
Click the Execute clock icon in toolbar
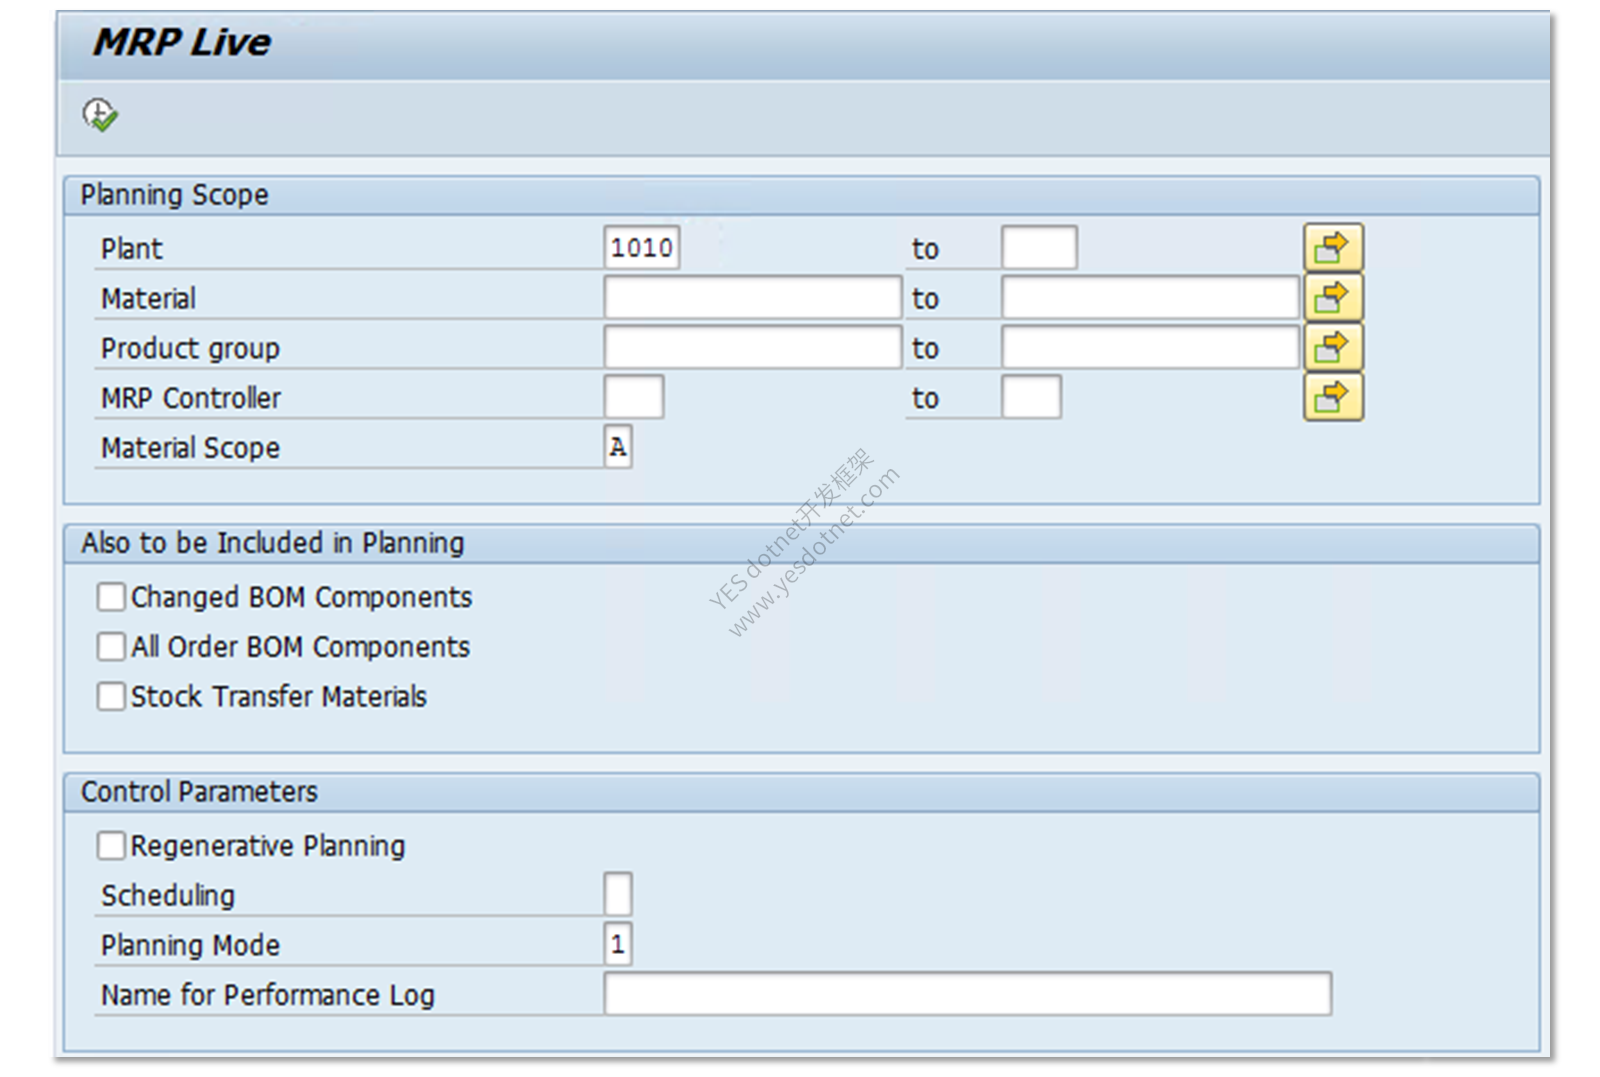point(100,114)
